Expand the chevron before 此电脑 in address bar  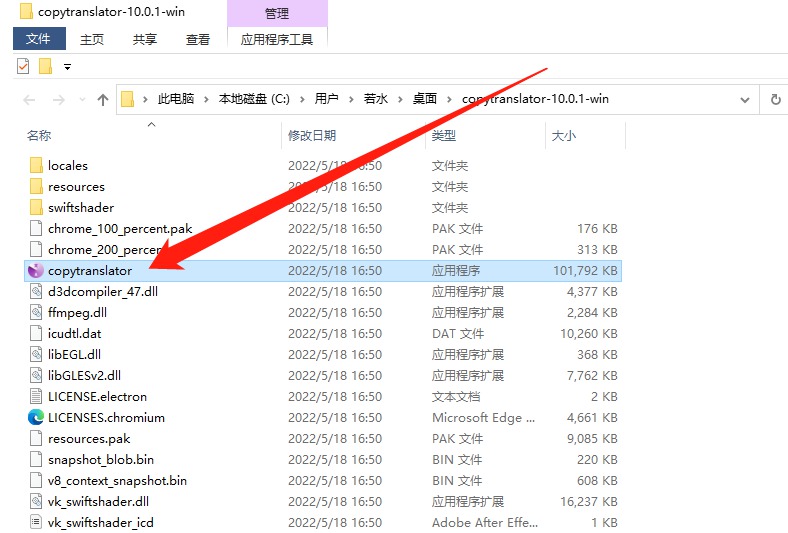click(x=145, y=99)
